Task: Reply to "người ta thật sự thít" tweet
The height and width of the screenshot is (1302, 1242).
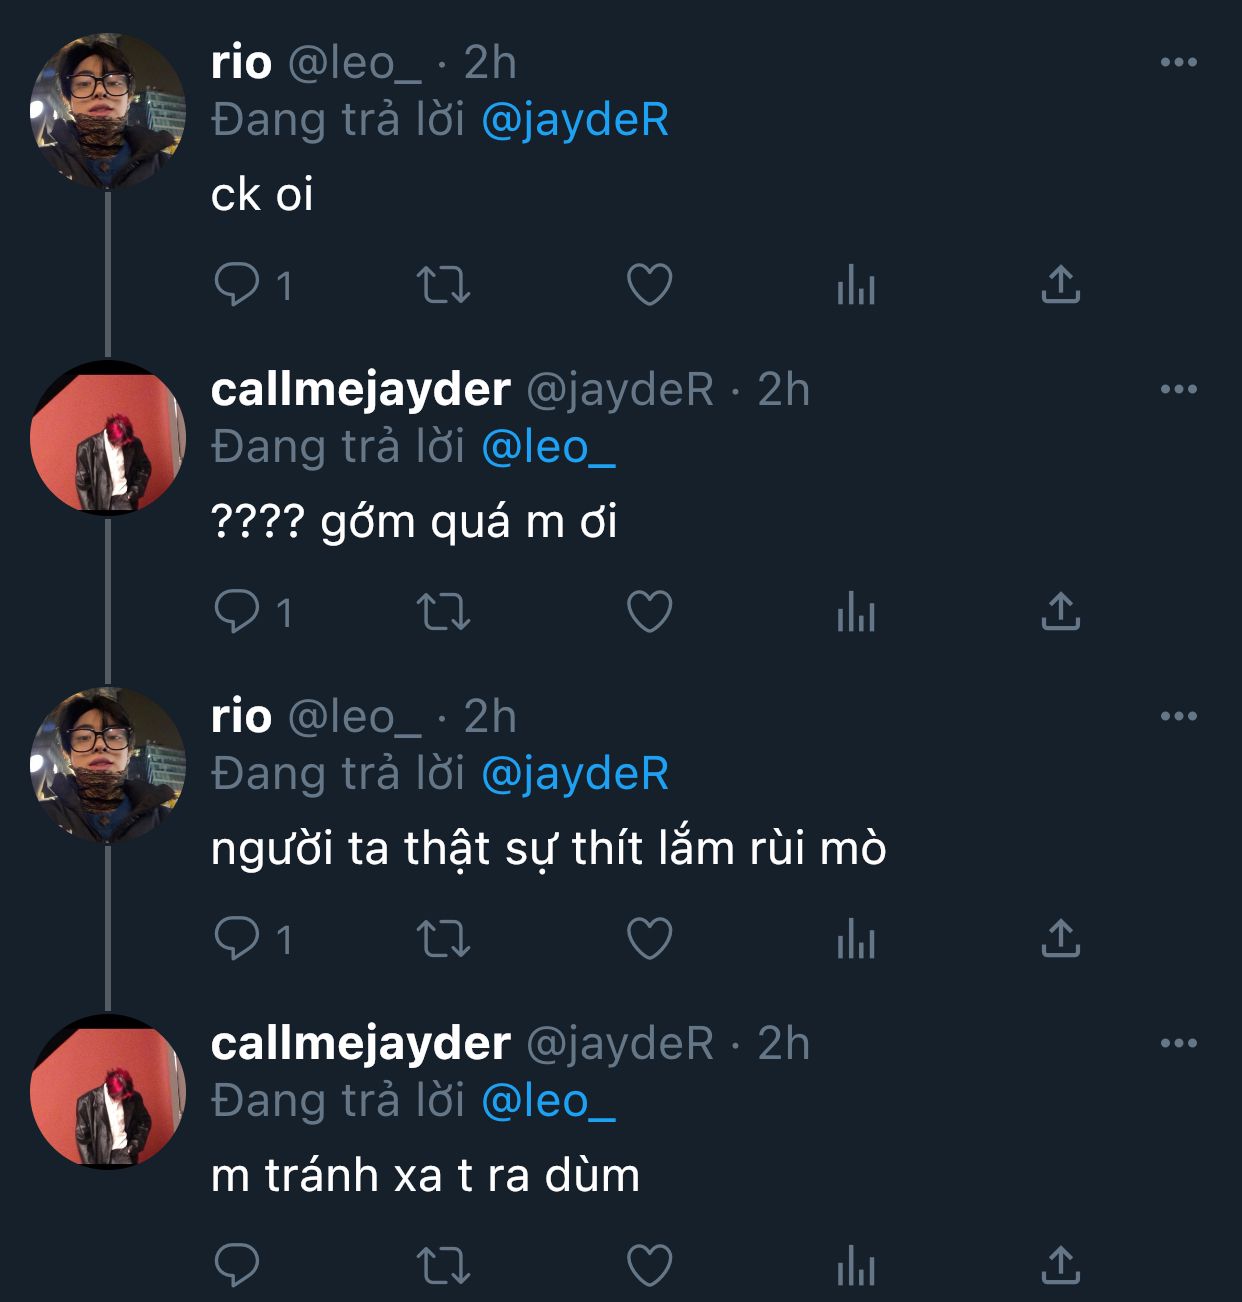Action: pyautogui.click(x=237, y=938)
